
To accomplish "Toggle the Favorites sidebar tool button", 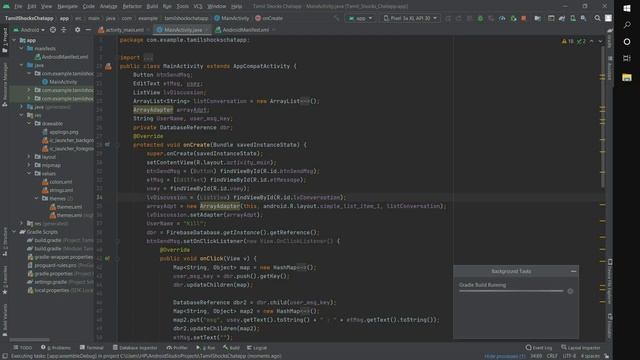I will pos(4,280).
